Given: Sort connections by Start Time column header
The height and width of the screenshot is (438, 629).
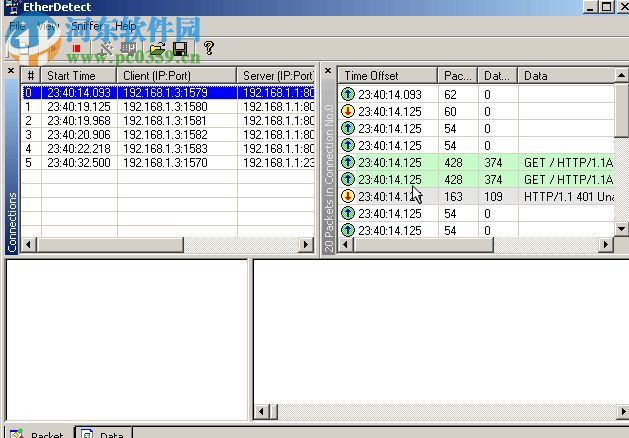Looking at the screenshot, I should [79, 75].
